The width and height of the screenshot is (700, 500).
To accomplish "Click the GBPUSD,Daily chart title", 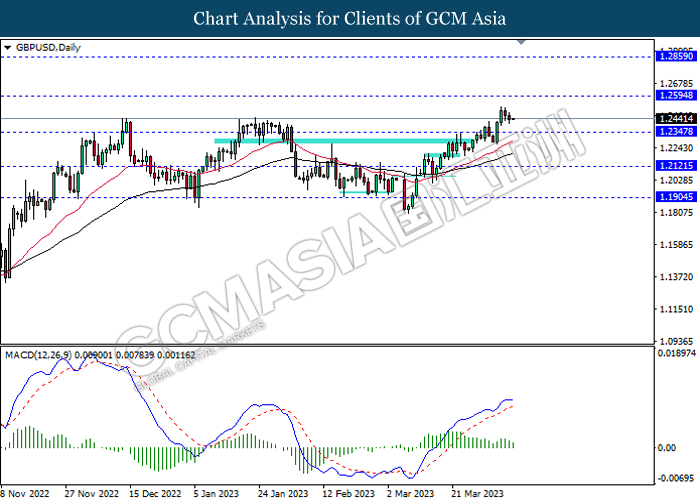I will click(48, 48).
